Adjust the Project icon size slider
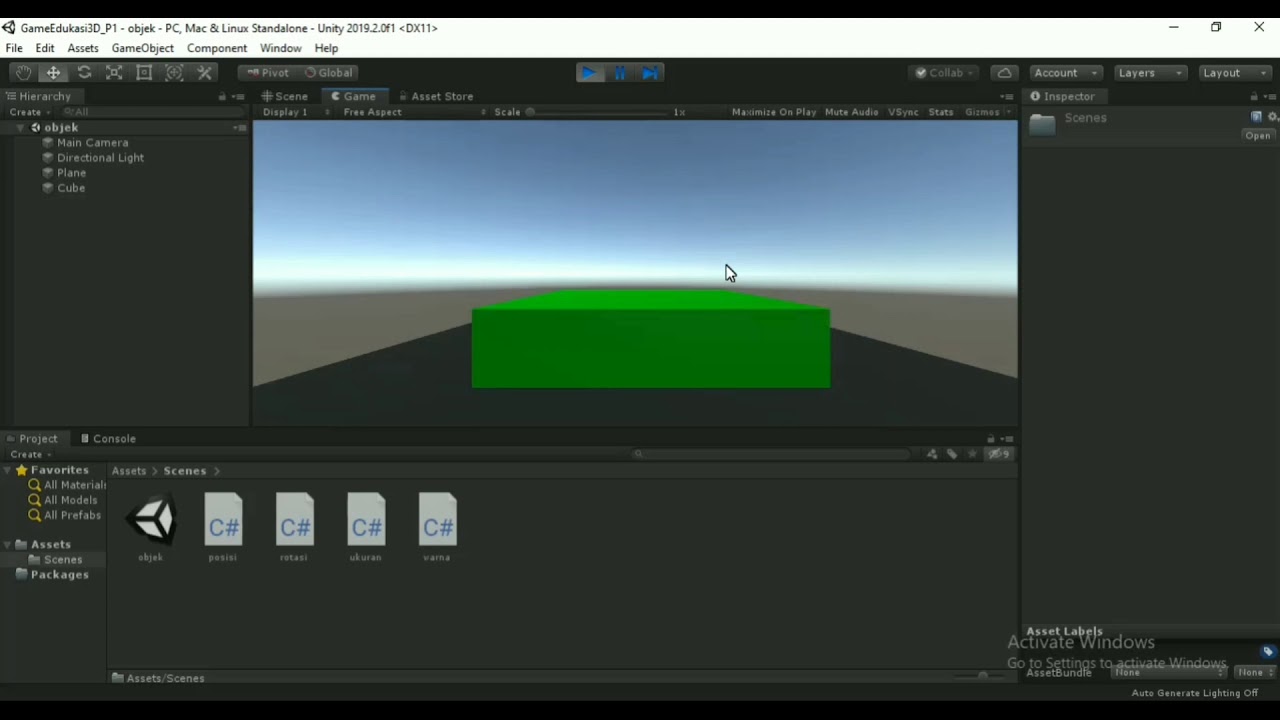1280x720 pixels. click(x=981, y=677)
